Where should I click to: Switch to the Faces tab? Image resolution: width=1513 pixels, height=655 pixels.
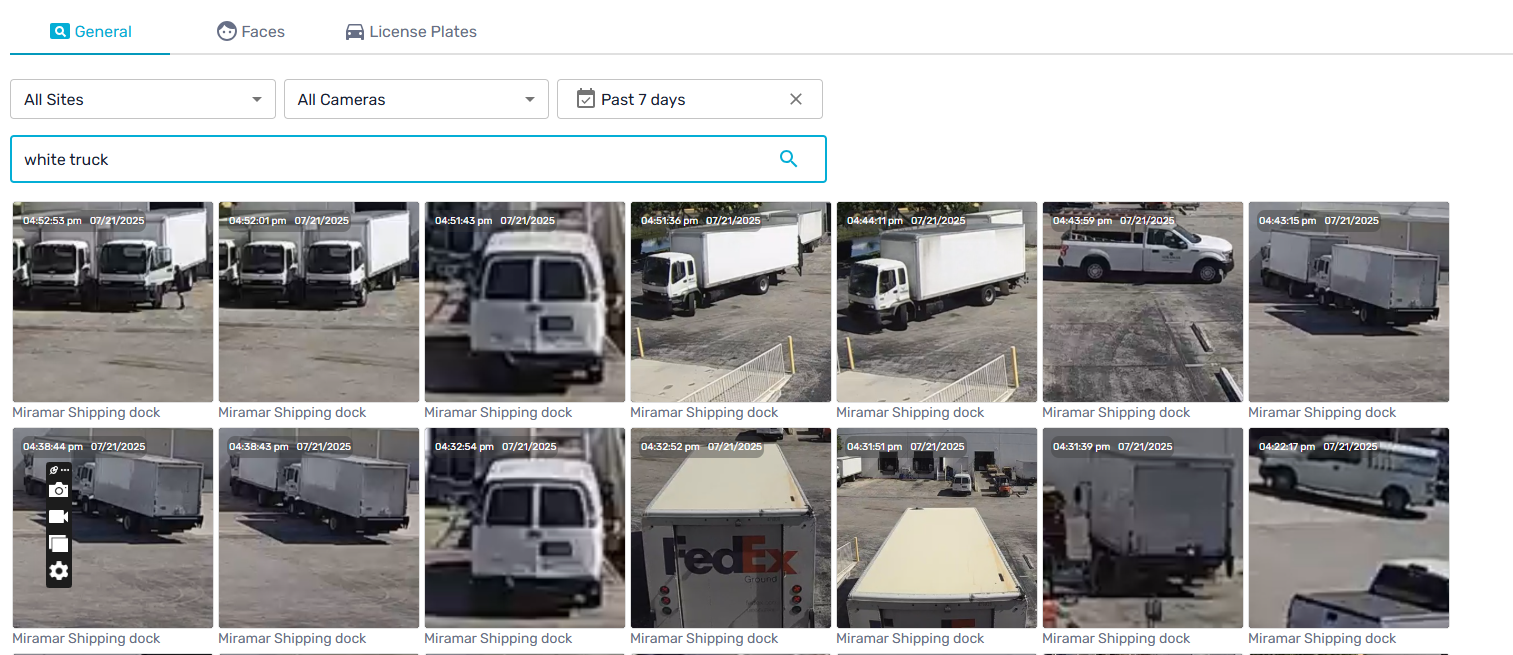(x=251, y=32)
